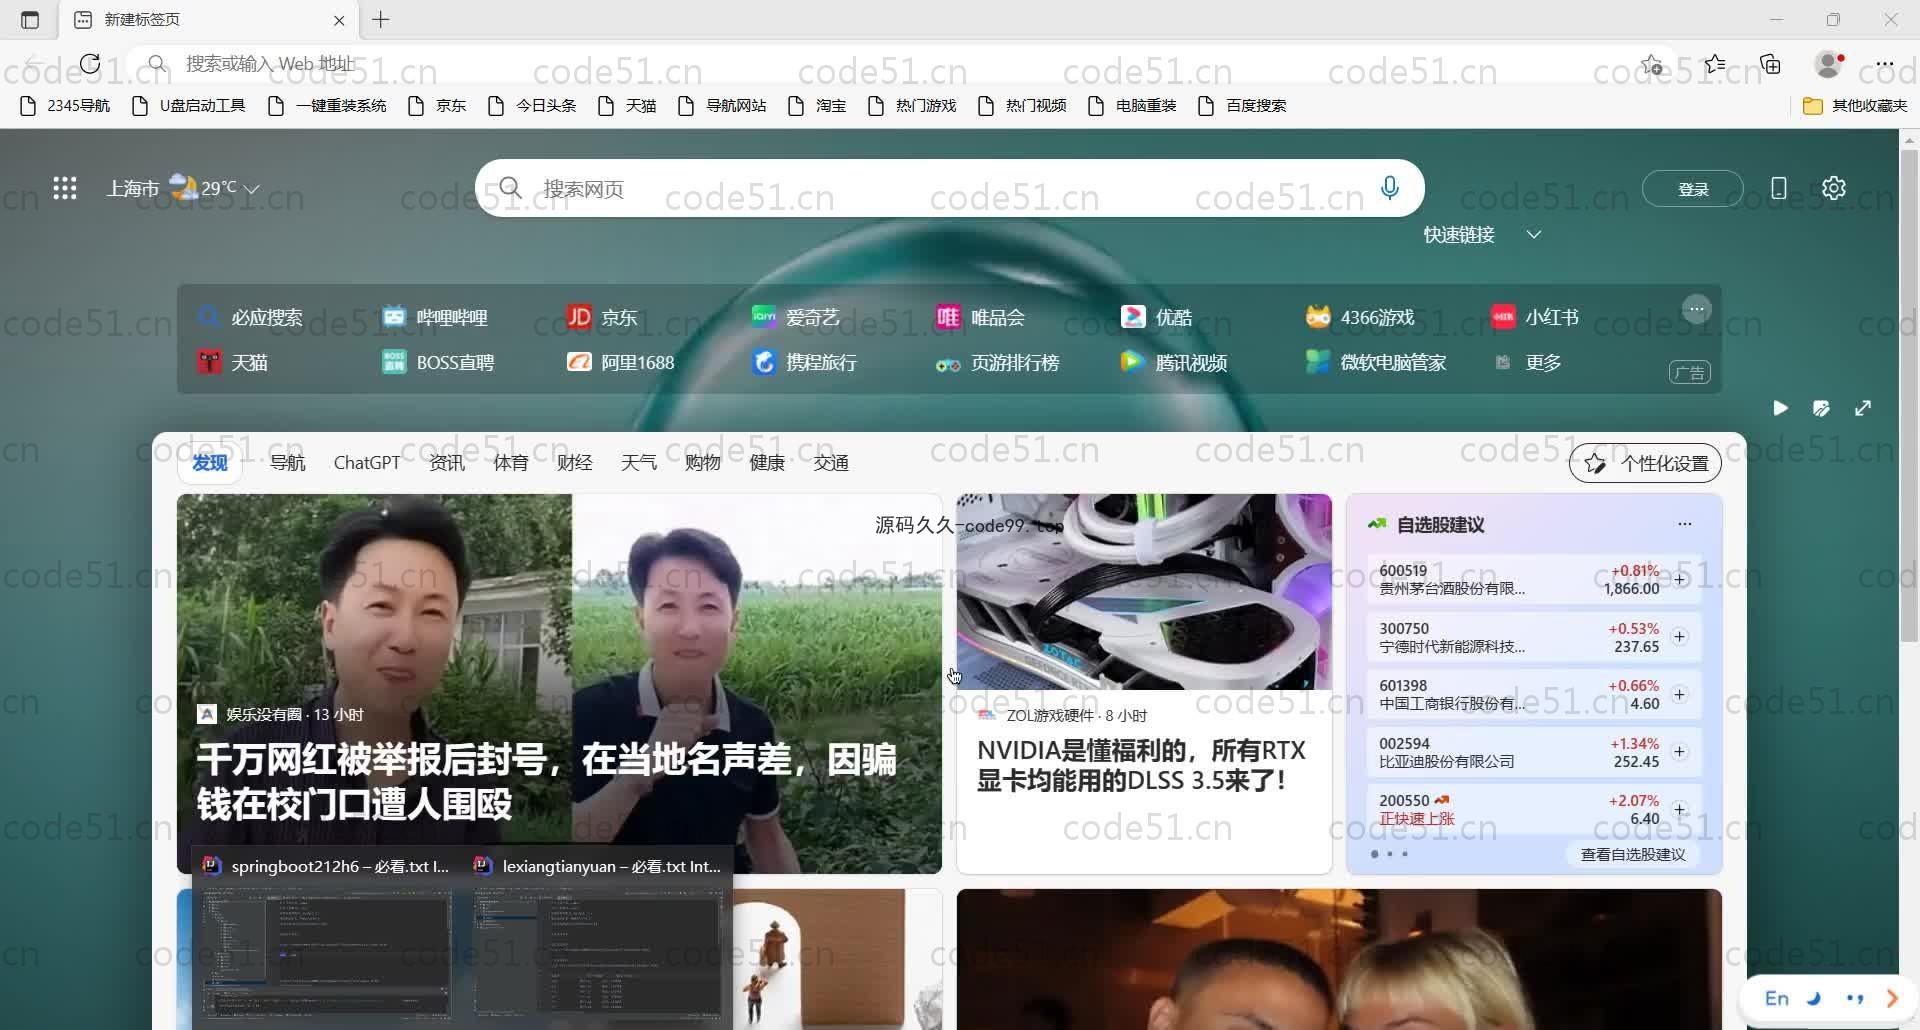Open the 微软电脑管家 quick link
This screenshot has height=1030, width=1920.
pos(1376,362)
